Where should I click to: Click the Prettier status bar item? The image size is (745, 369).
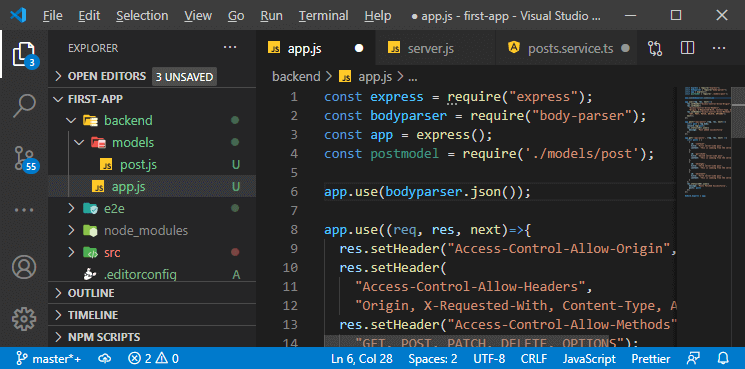coord(651,359)
